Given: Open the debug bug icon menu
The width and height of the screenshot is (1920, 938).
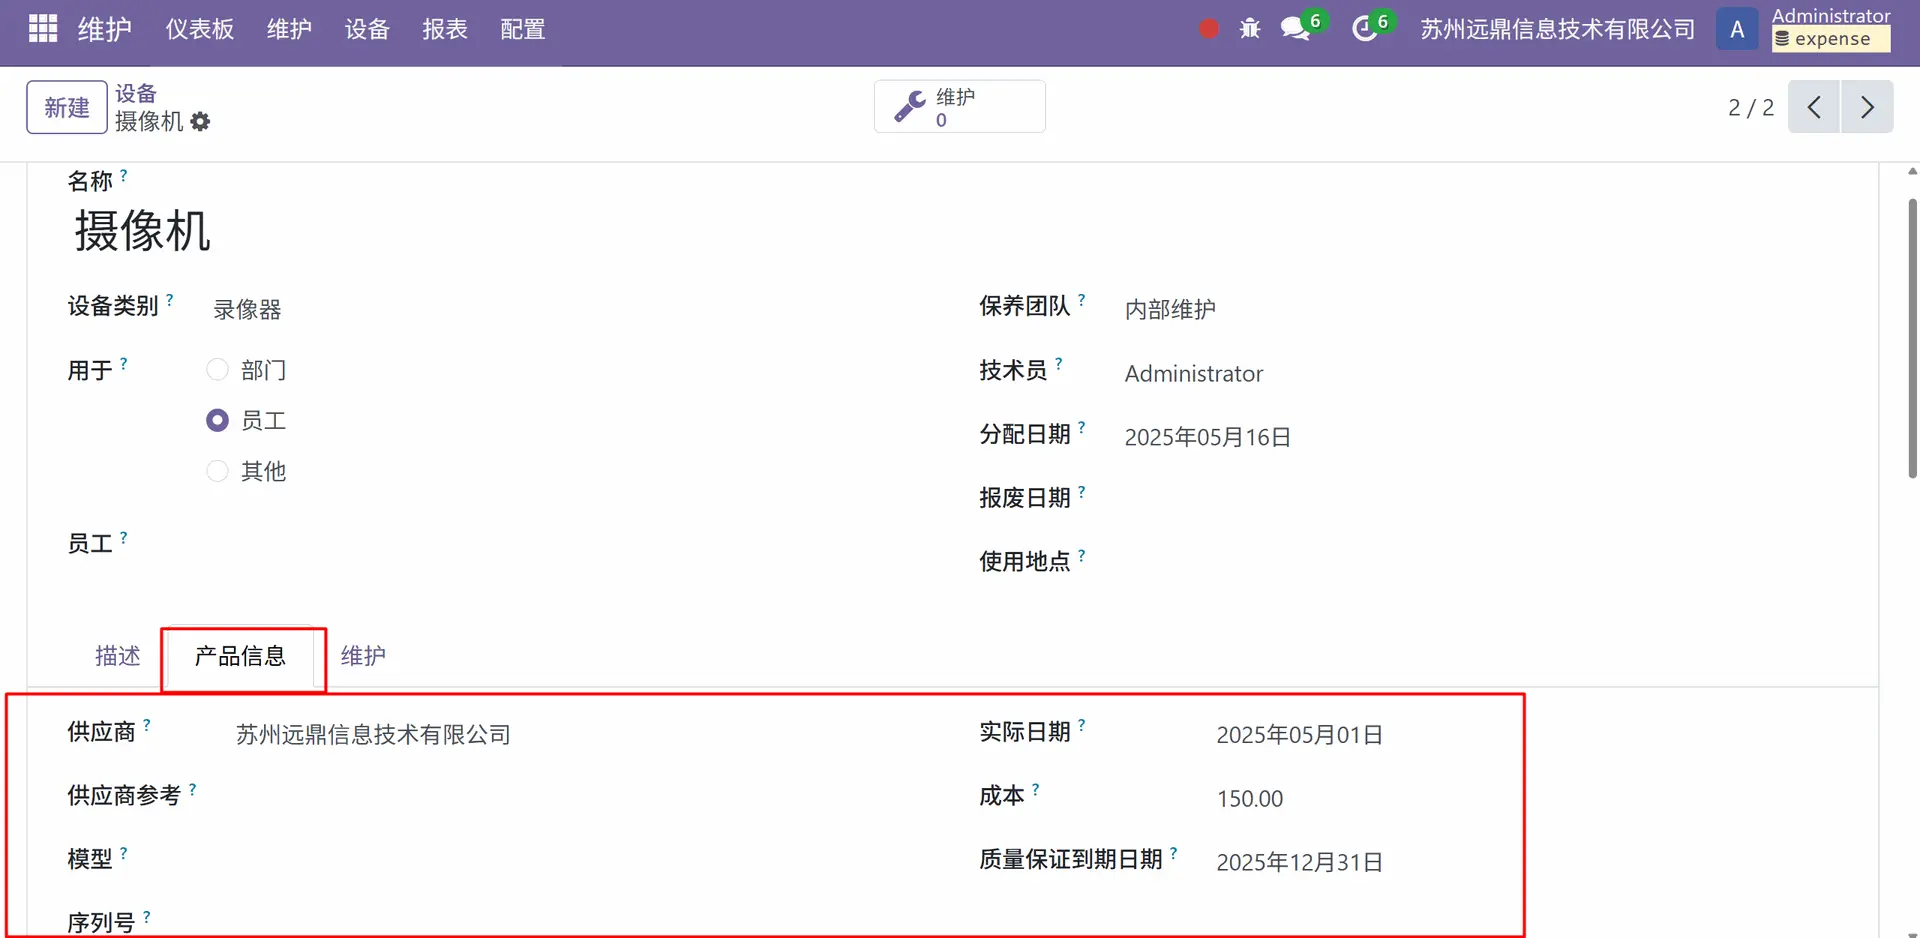Looking at the screenshot, I should 1250,29.
